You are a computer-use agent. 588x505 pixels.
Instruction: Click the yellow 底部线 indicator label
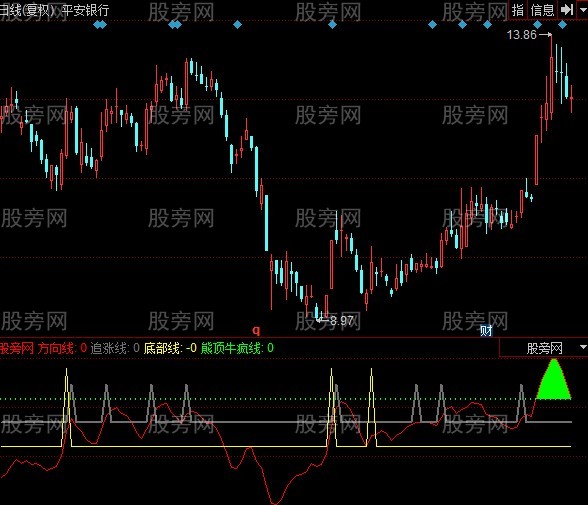pyautogui.click(x=163, y=348)
